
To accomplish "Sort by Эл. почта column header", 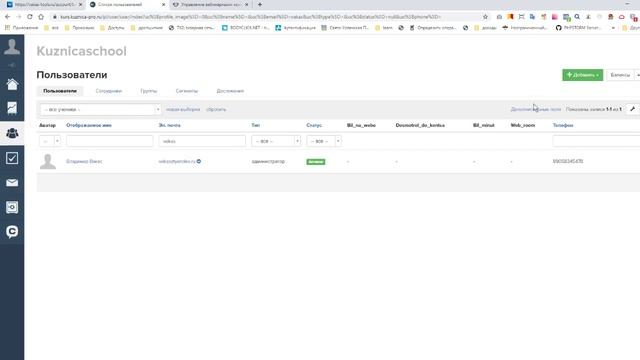I will [169, 125].
